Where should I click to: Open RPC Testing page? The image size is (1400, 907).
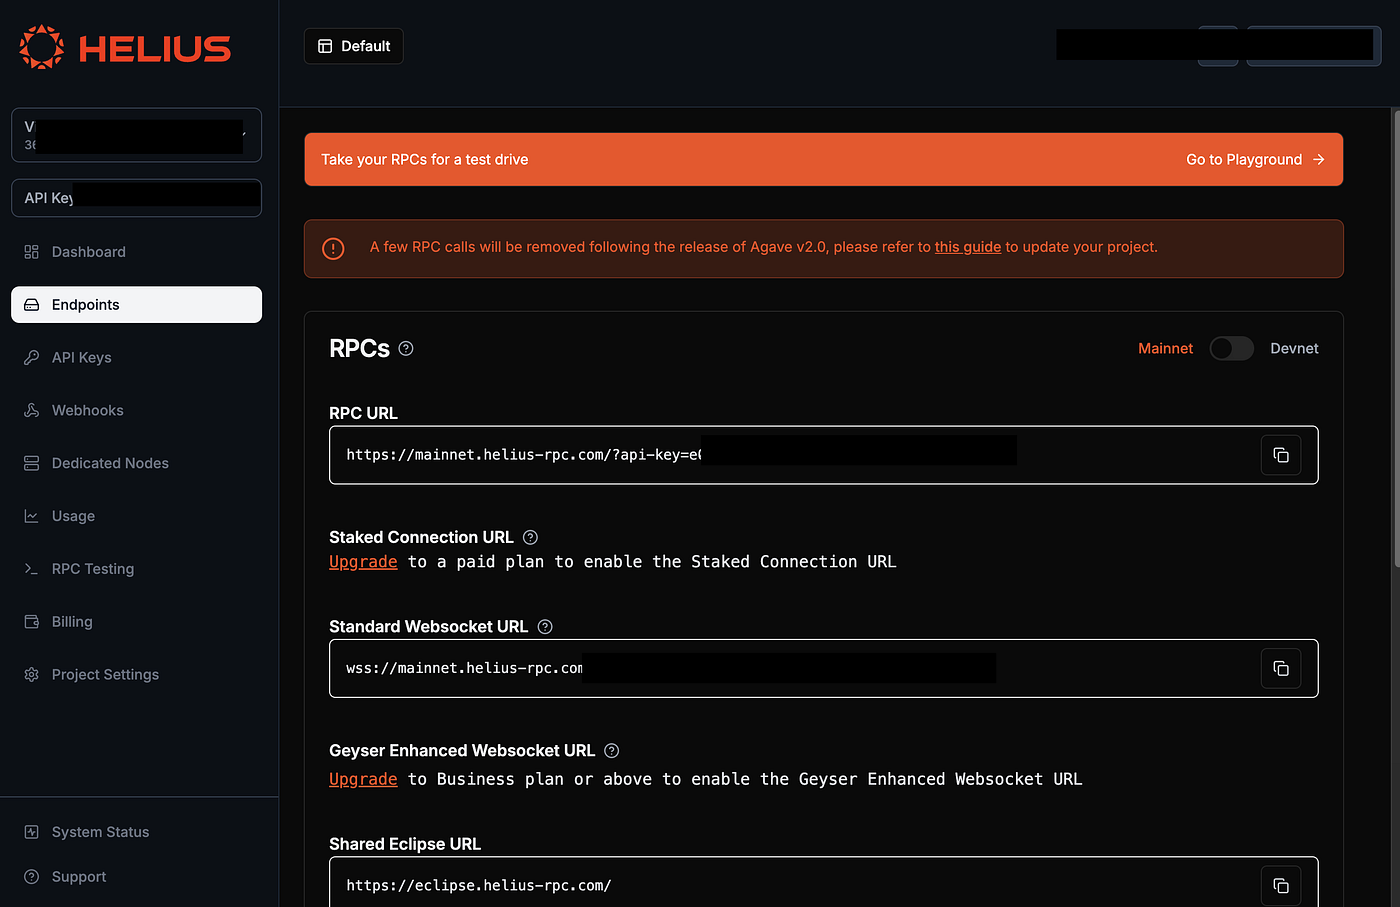tap(136, 569)
